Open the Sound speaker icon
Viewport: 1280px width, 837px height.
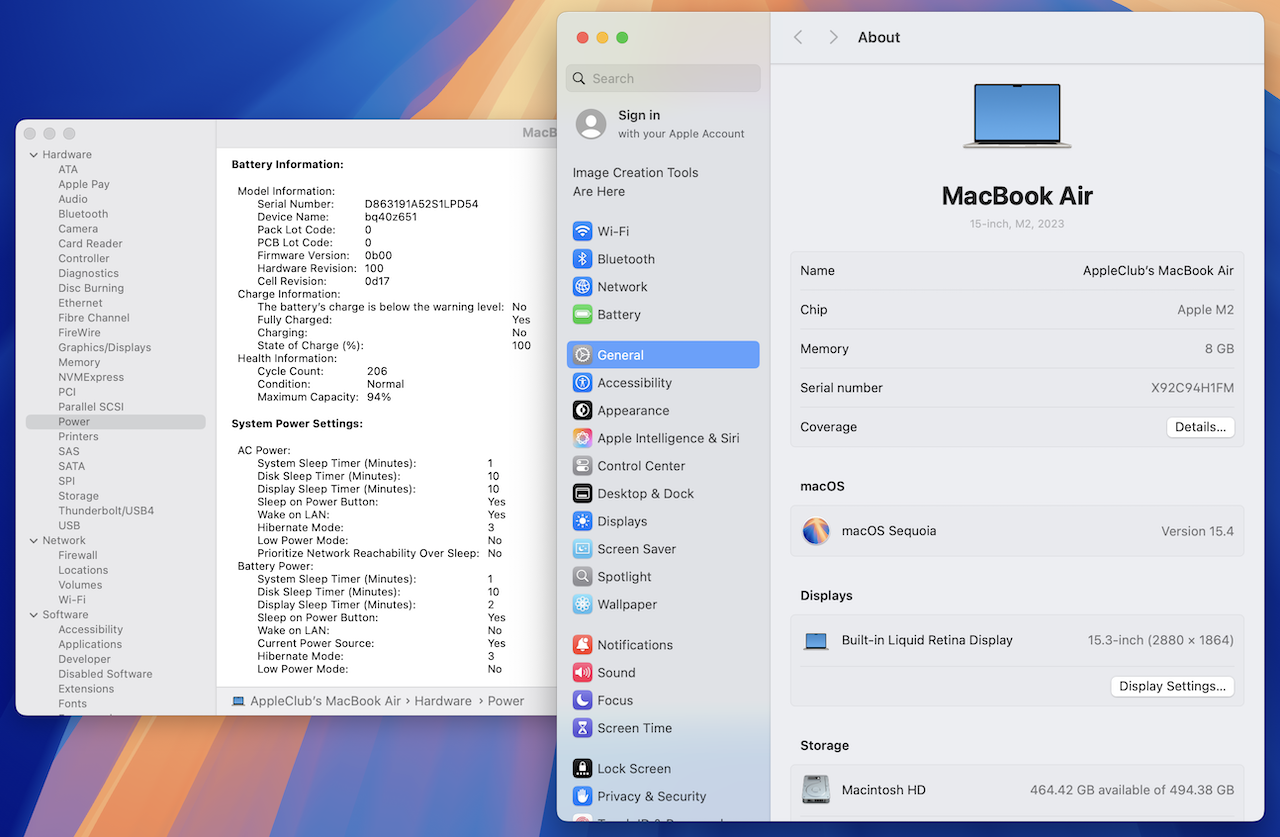582,673
